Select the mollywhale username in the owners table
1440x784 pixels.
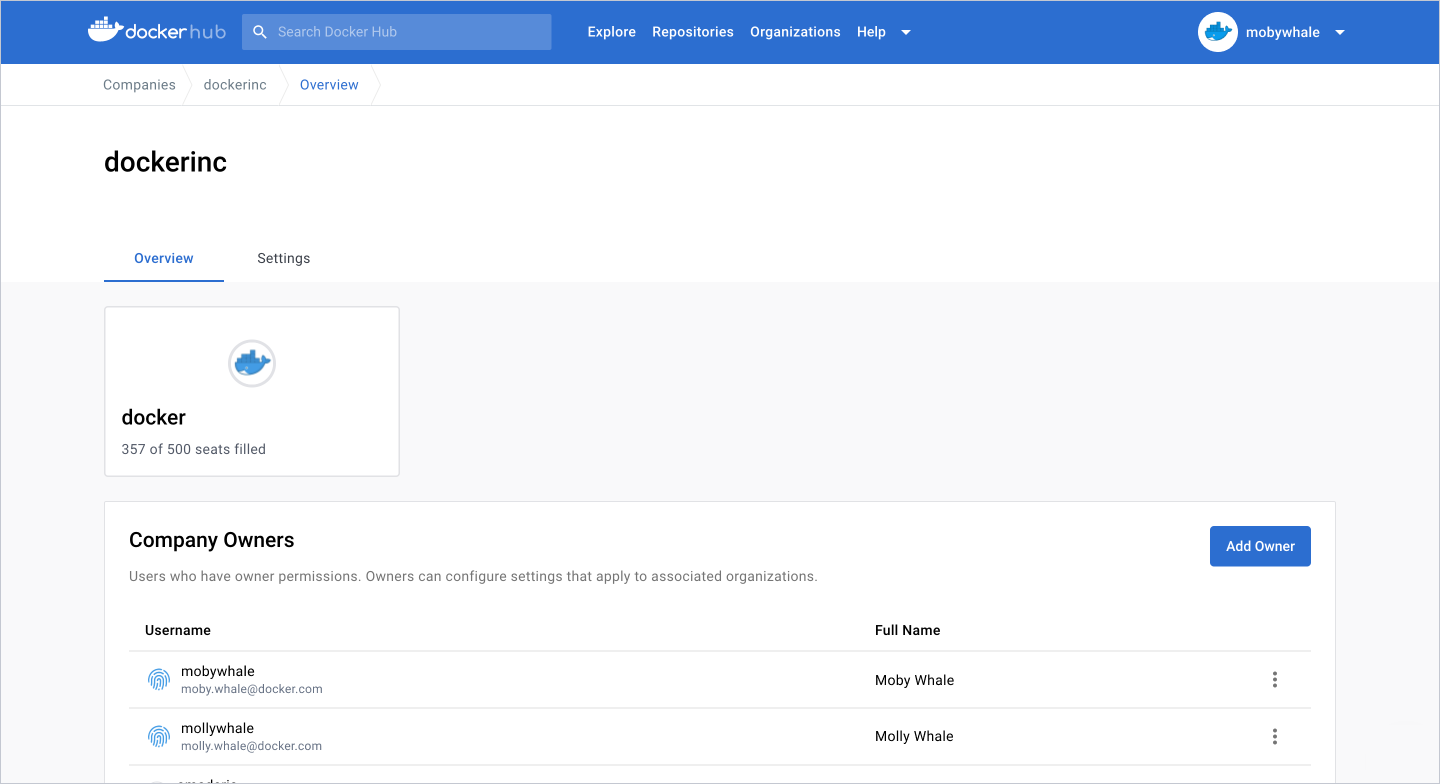click(x=218, y=728)
